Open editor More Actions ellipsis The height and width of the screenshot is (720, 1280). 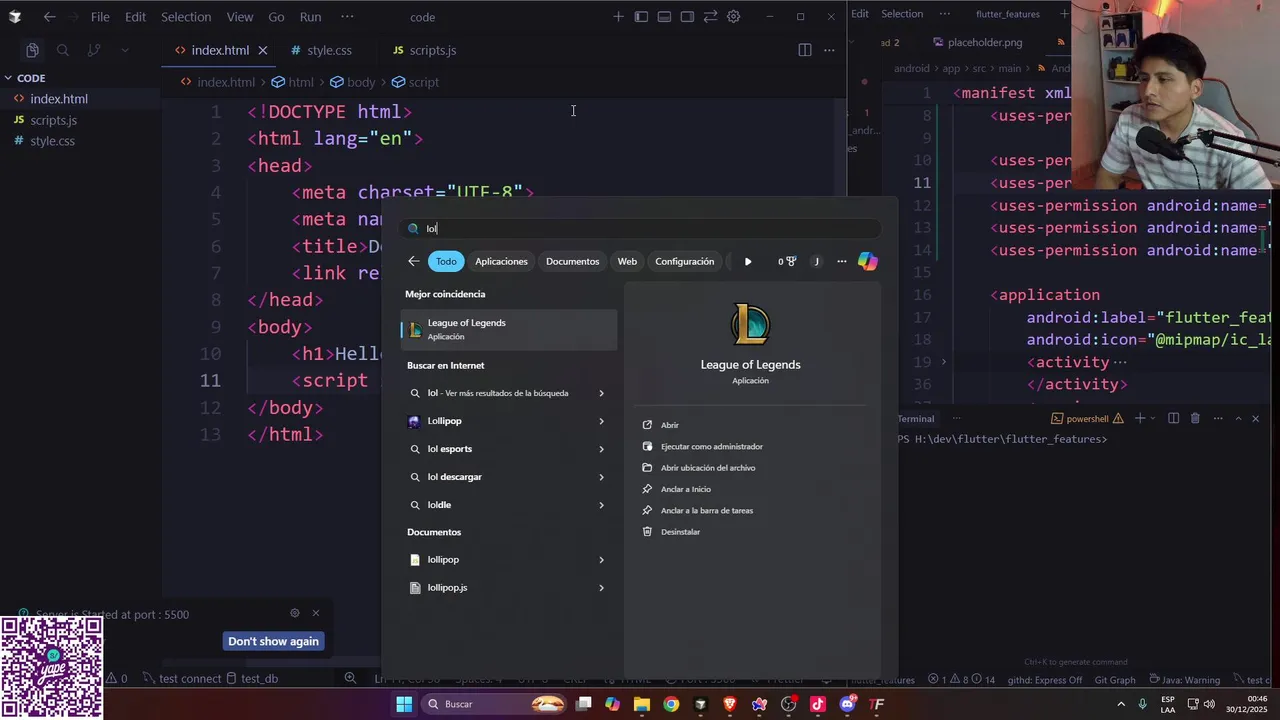(x=829, y=50)
